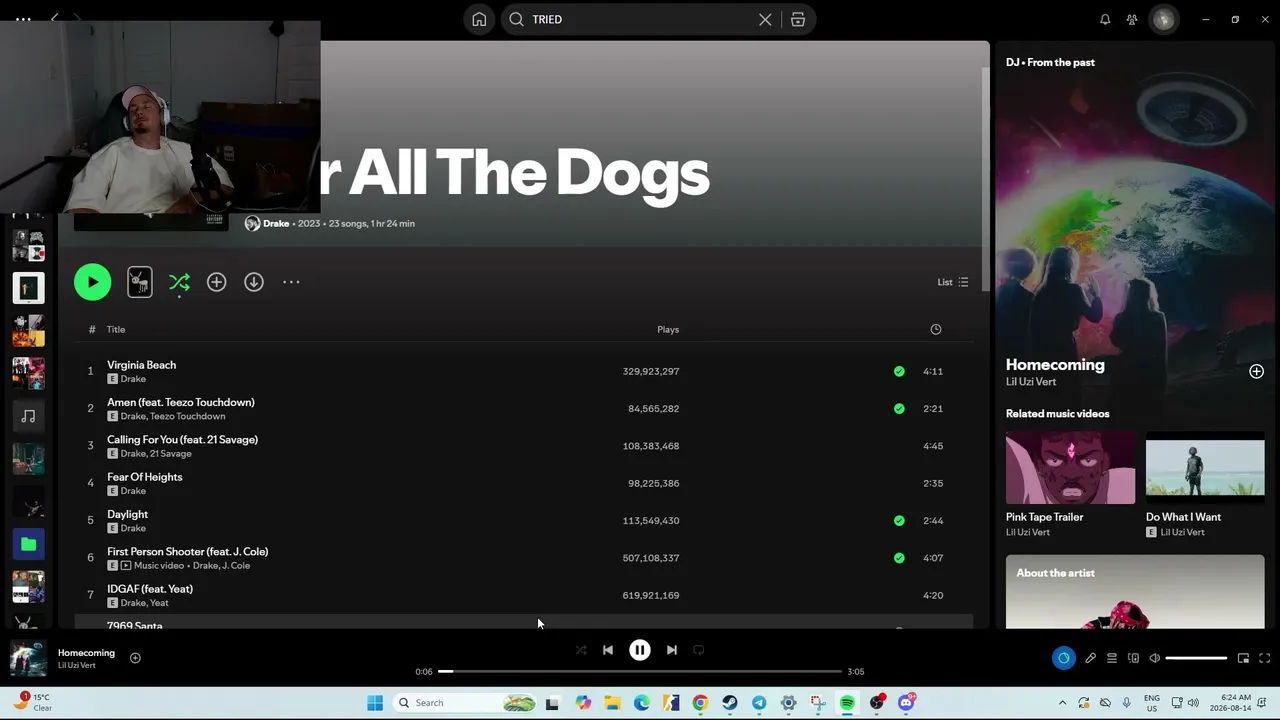Open Connect to a device

tap(1133, 658)
